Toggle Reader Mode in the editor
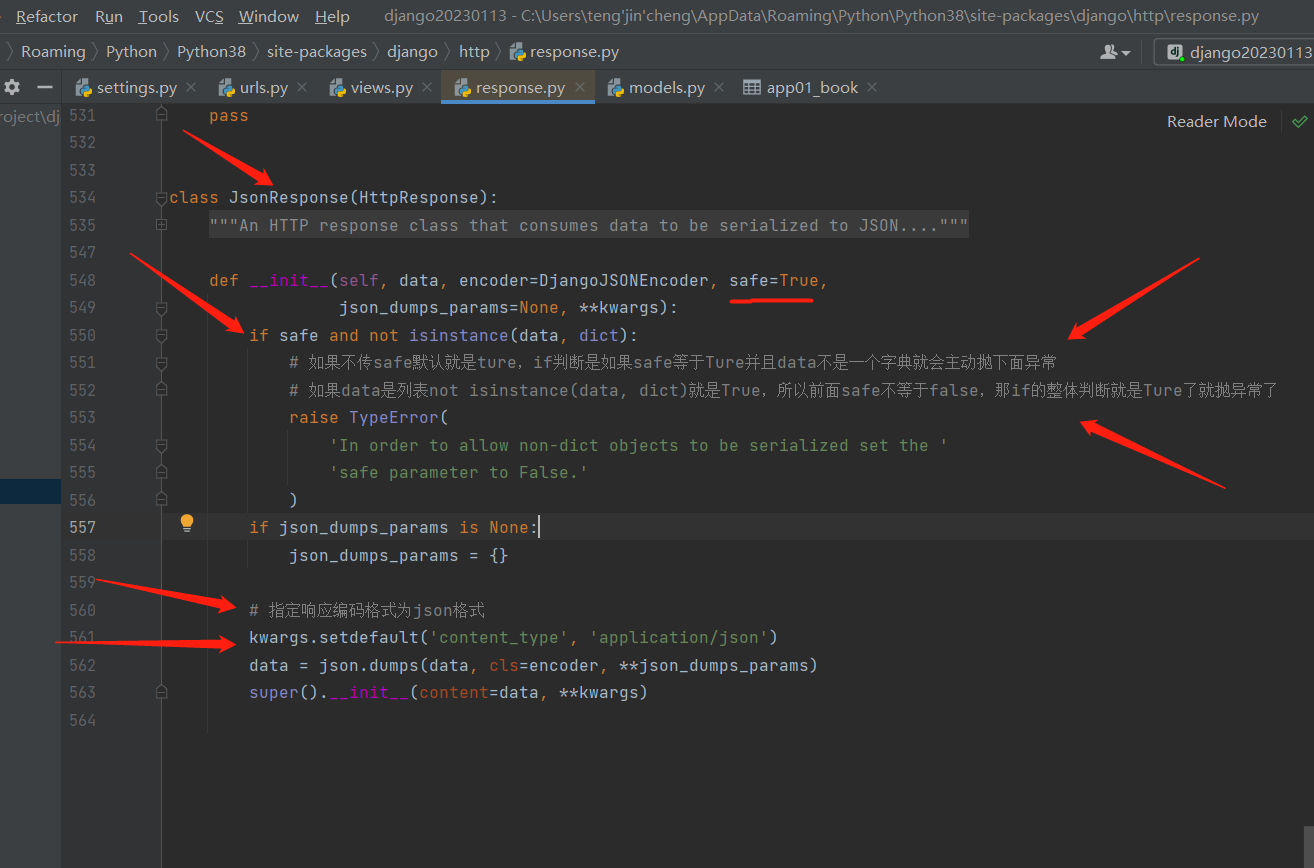 click(1216, 121)
